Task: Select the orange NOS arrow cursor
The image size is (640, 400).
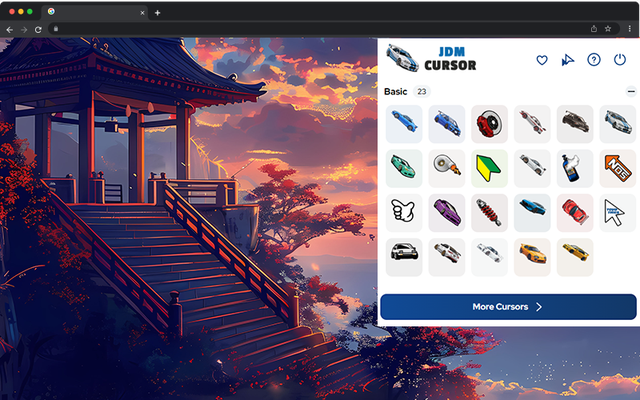Action: click(618, 169)
